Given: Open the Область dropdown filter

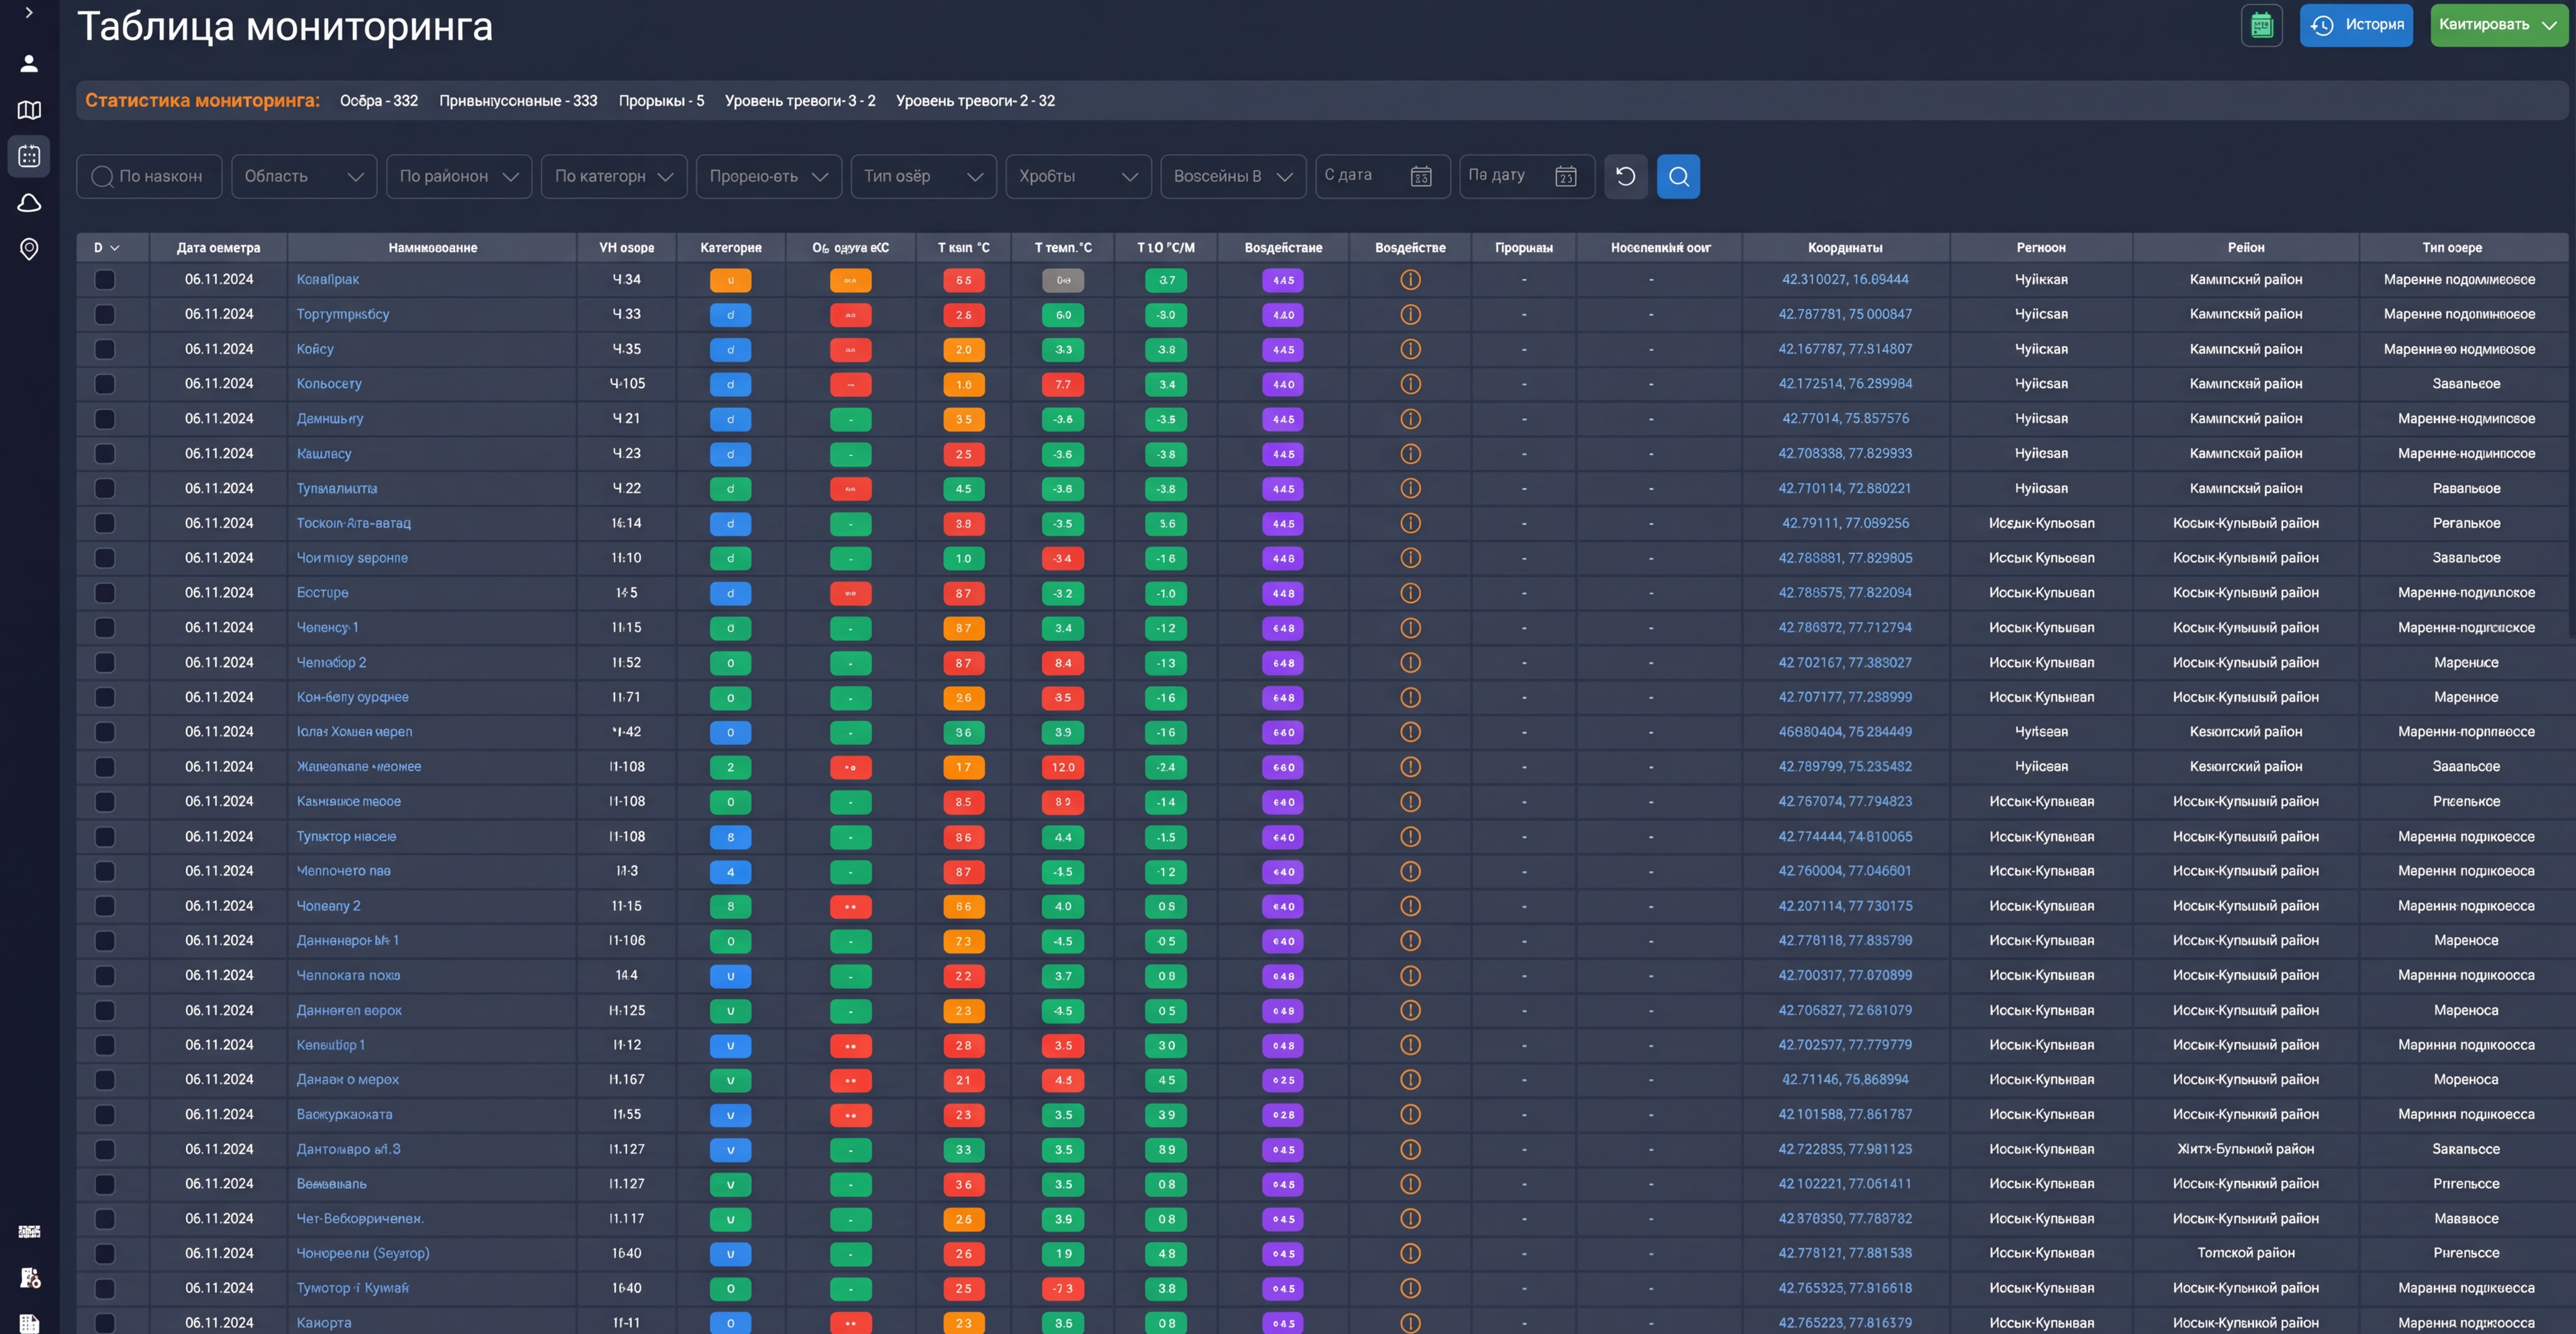Looking at the screenshot, I should [x=304, y=176].
